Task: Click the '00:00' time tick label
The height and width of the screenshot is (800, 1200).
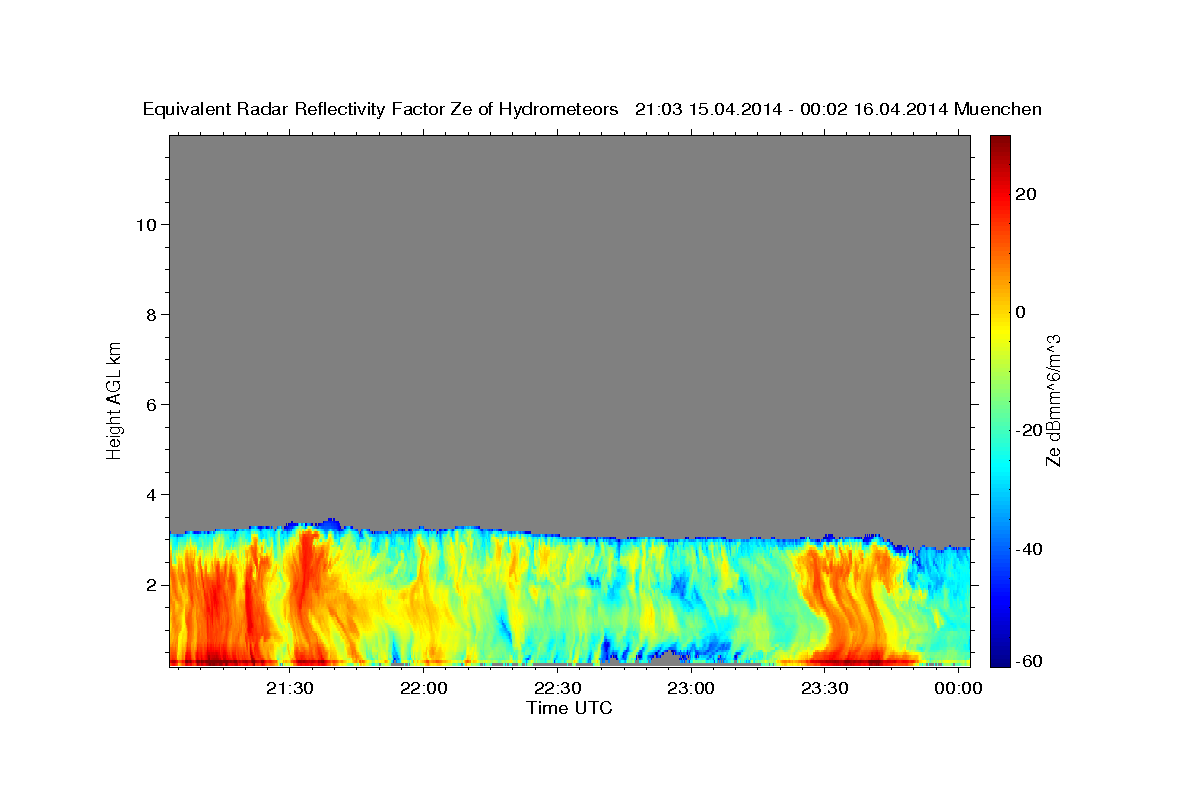Action: pos(957,688)
